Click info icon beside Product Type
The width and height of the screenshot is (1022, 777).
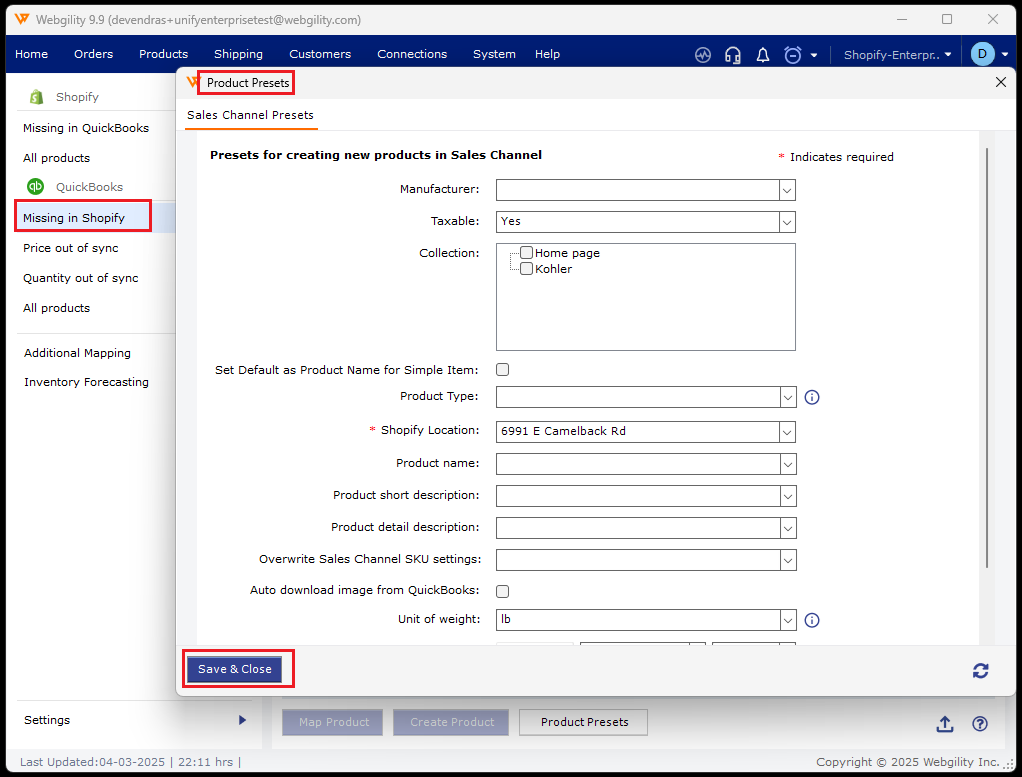tap(812, 397)
